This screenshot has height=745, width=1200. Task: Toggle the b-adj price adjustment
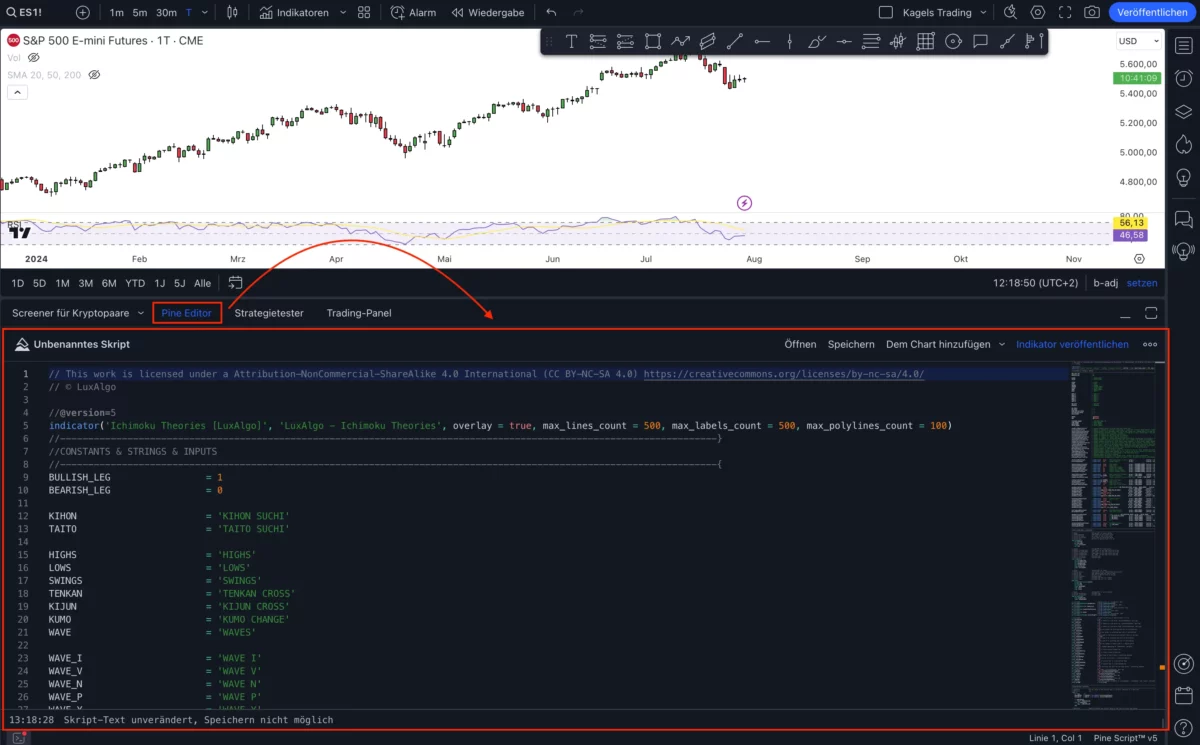(1105, 283)
